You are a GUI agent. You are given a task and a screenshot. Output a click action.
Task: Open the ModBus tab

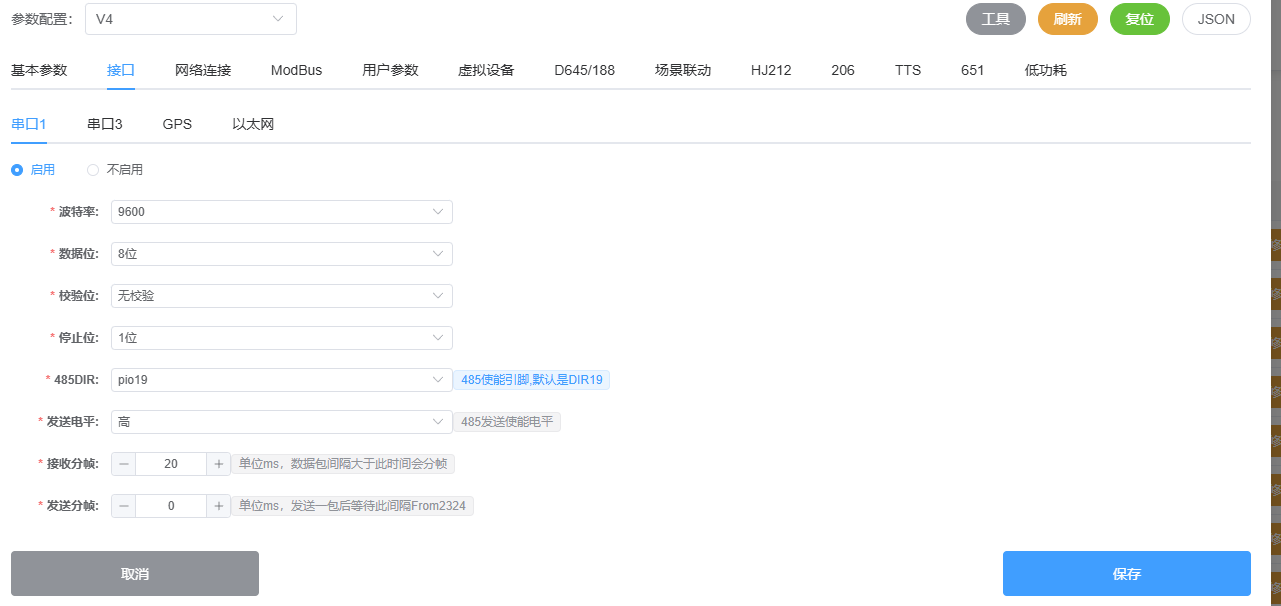[296, 70]
